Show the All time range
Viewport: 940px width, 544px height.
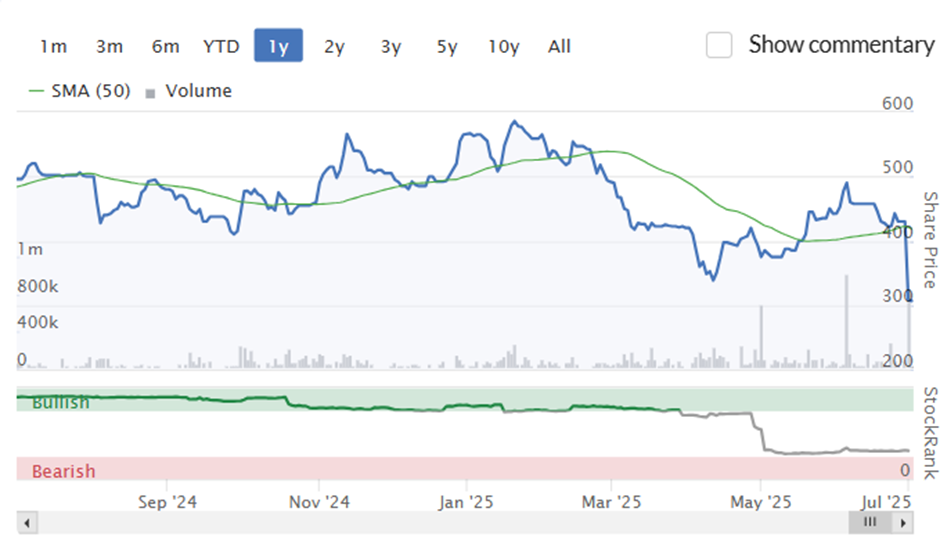coord(559,46)
